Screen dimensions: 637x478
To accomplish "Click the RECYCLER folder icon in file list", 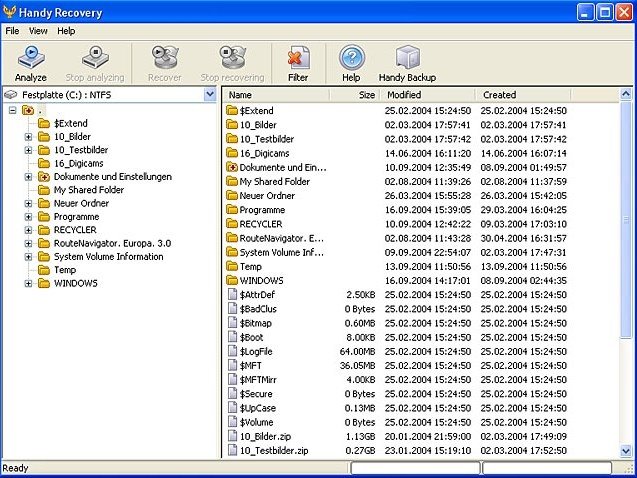I will coord(232,224).
